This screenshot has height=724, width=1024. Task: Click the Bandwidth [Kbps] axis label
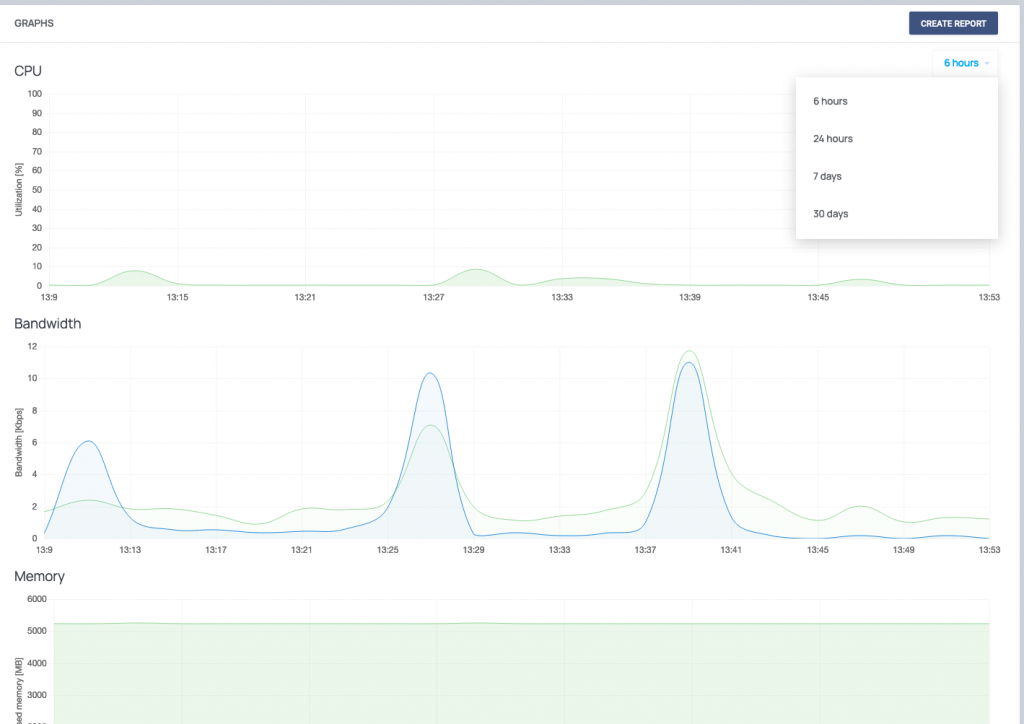pyautogui.click(x=19, y=443)
